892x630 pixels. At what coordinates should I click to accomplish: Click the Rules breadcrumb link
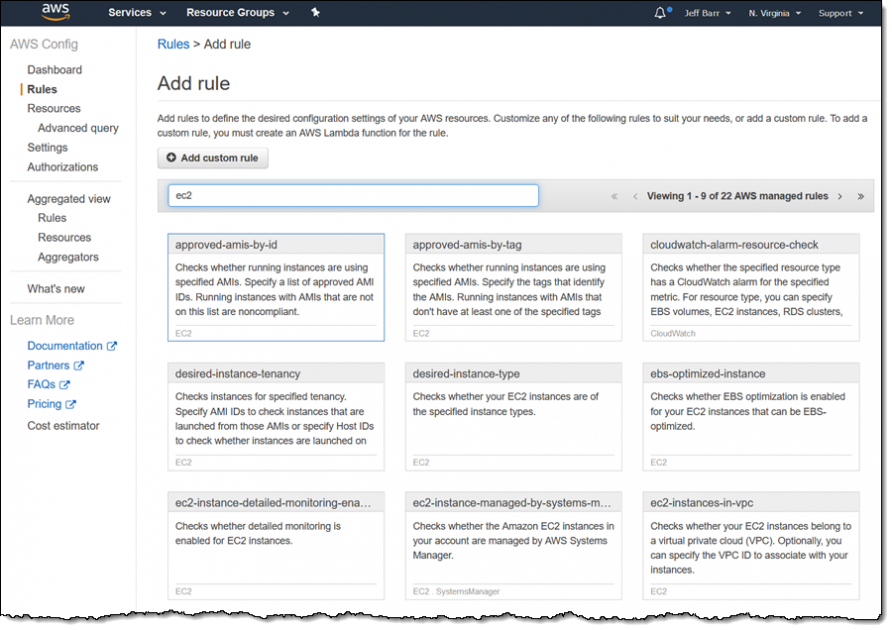point(173,44)
